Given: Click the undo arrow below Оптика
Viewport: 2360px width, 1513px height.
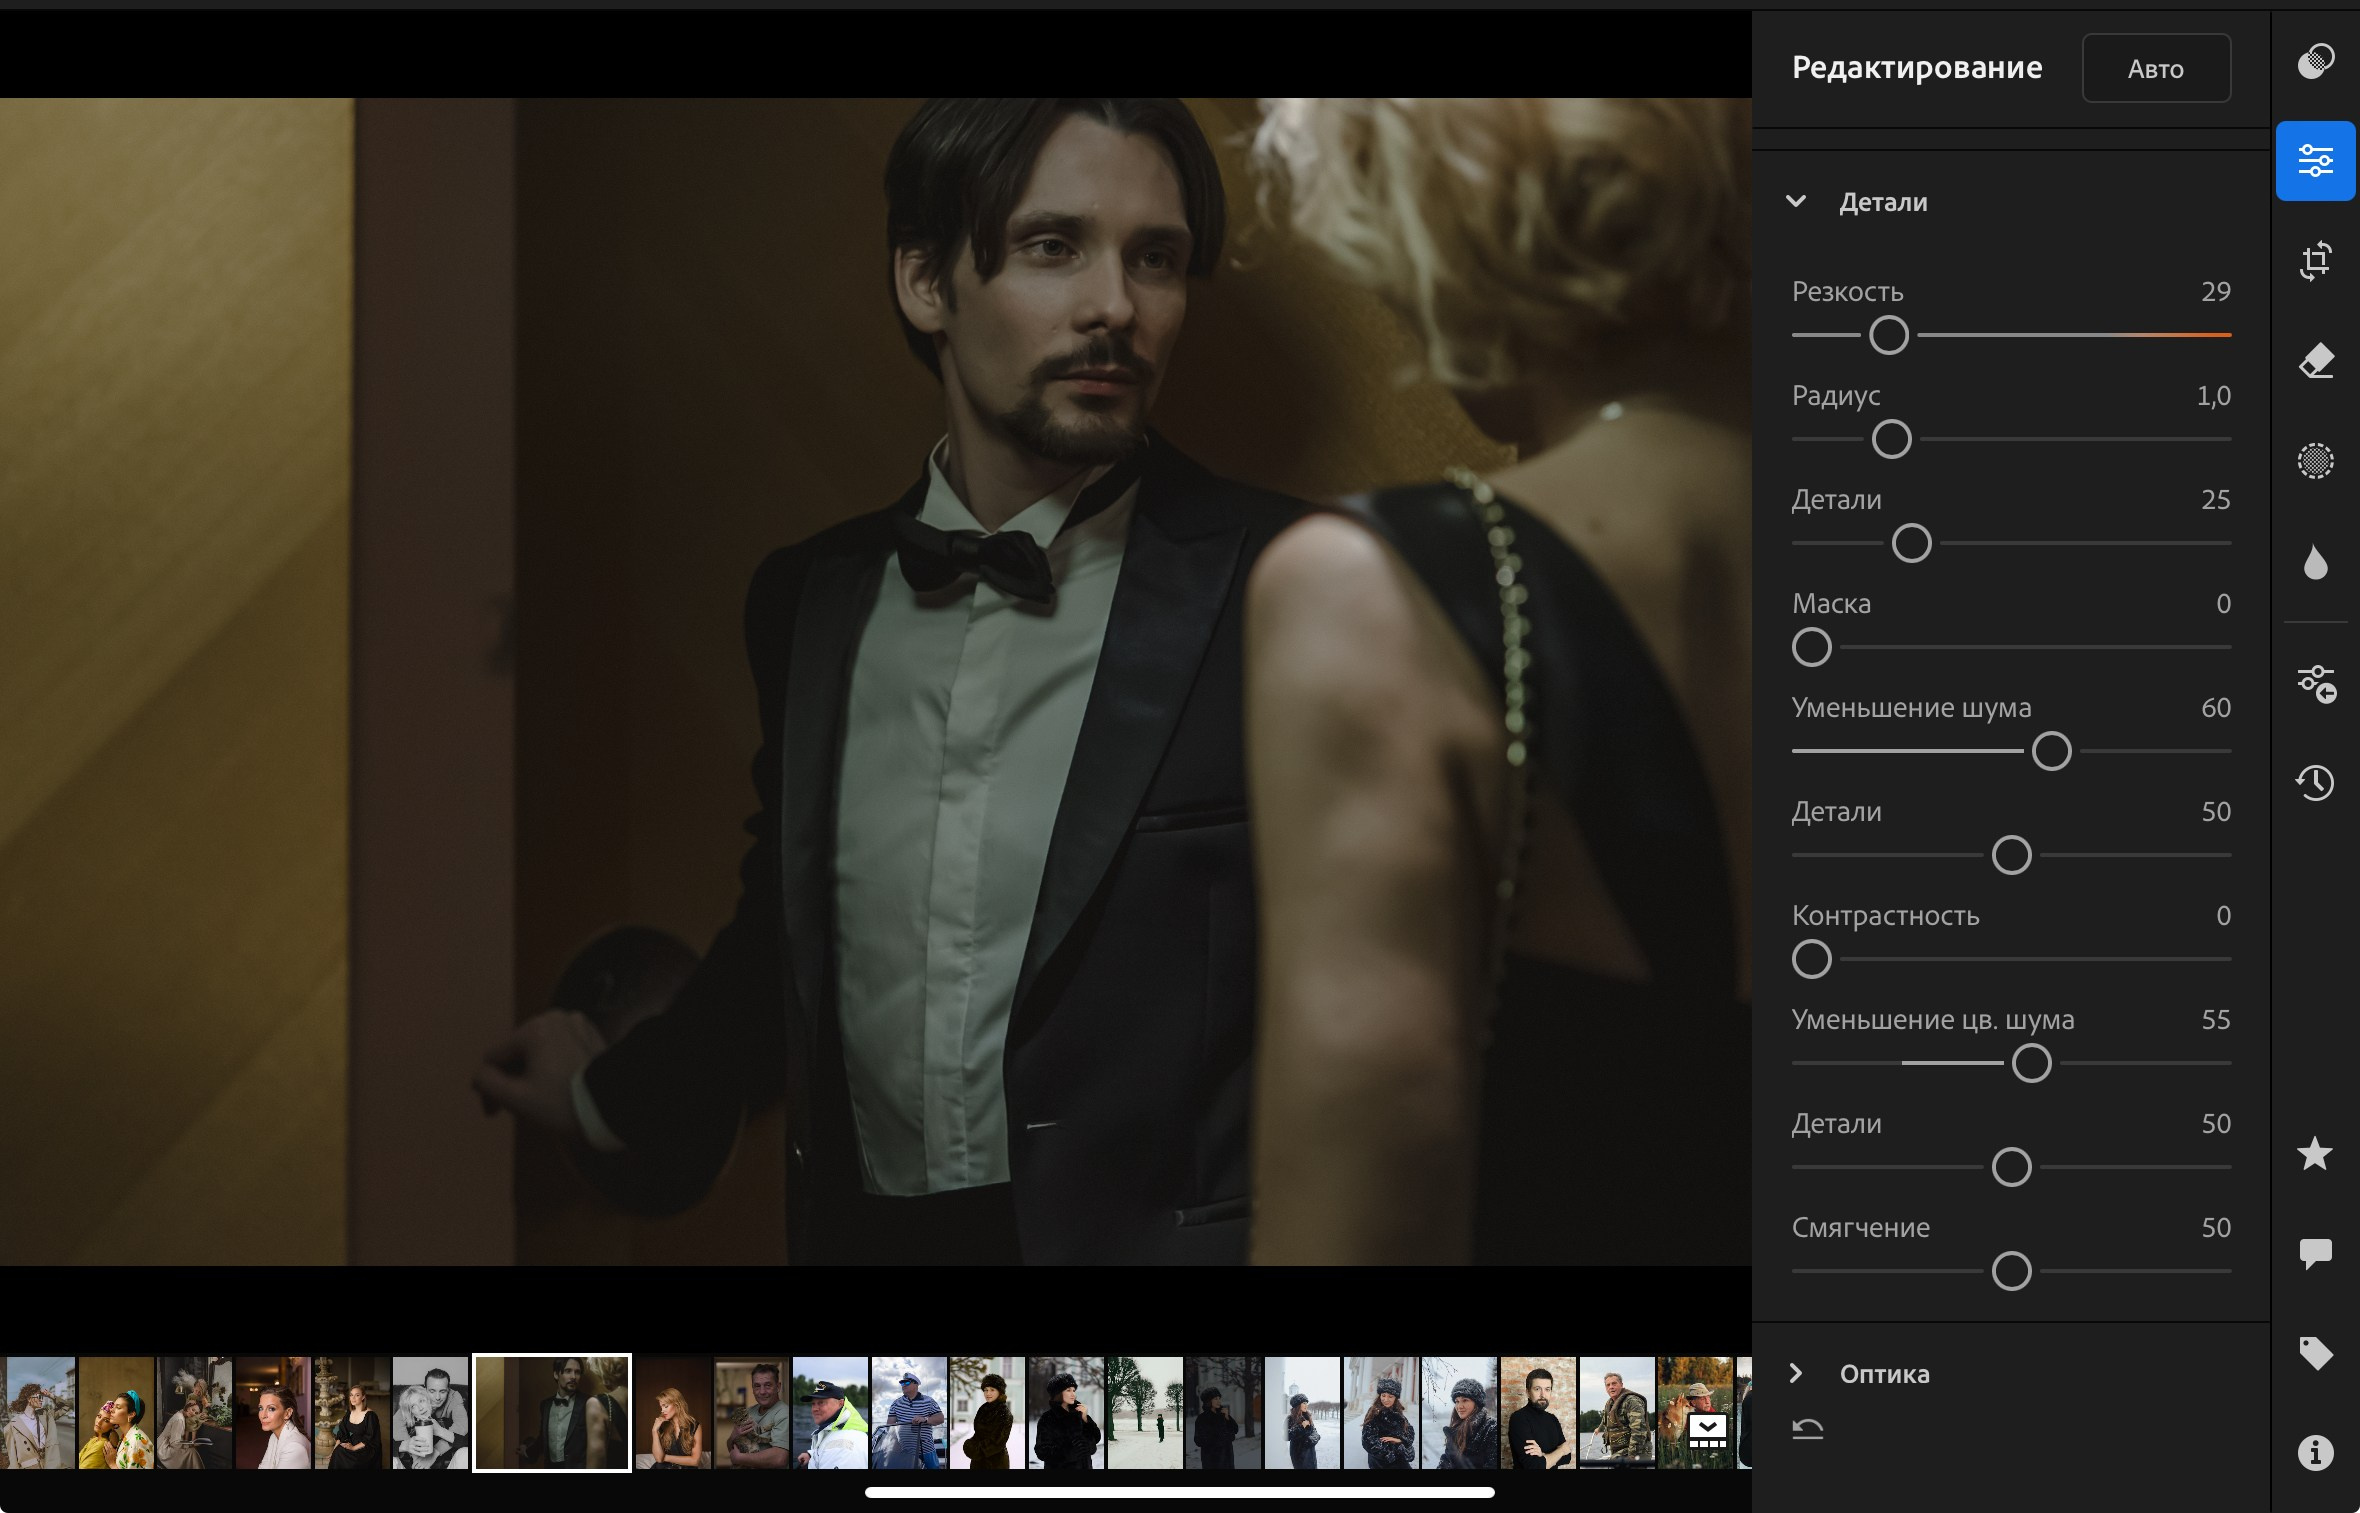Looking at the screenshot, I should 1807,1428.
